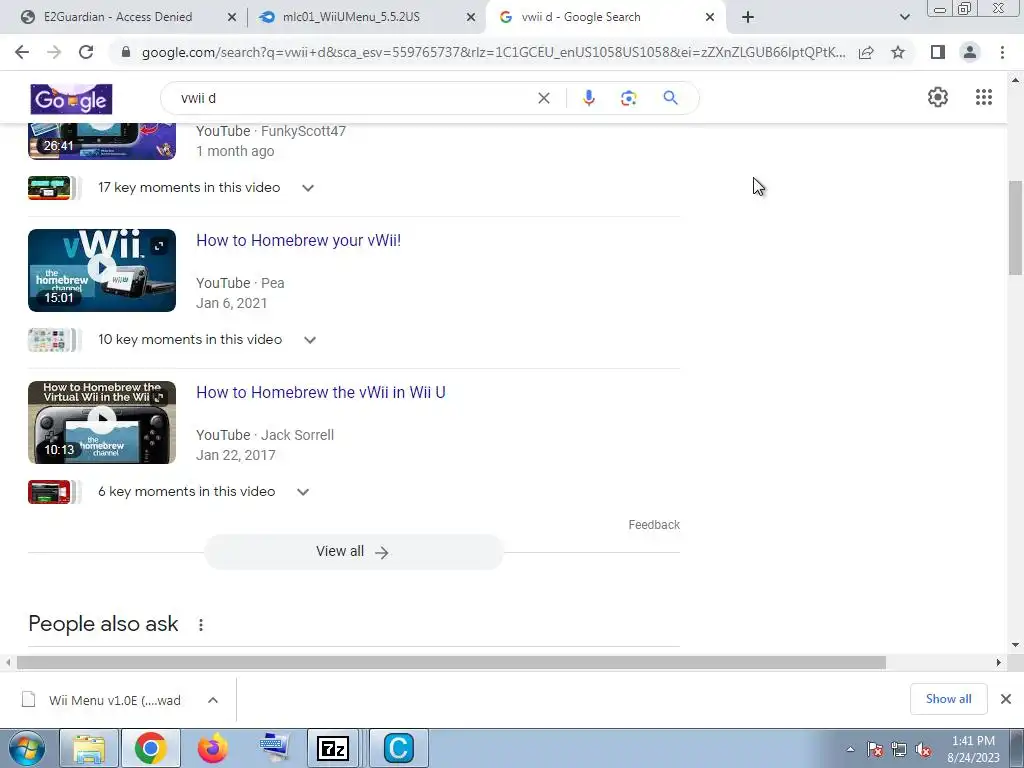Click the forward navigation arrow

point(54,52)
